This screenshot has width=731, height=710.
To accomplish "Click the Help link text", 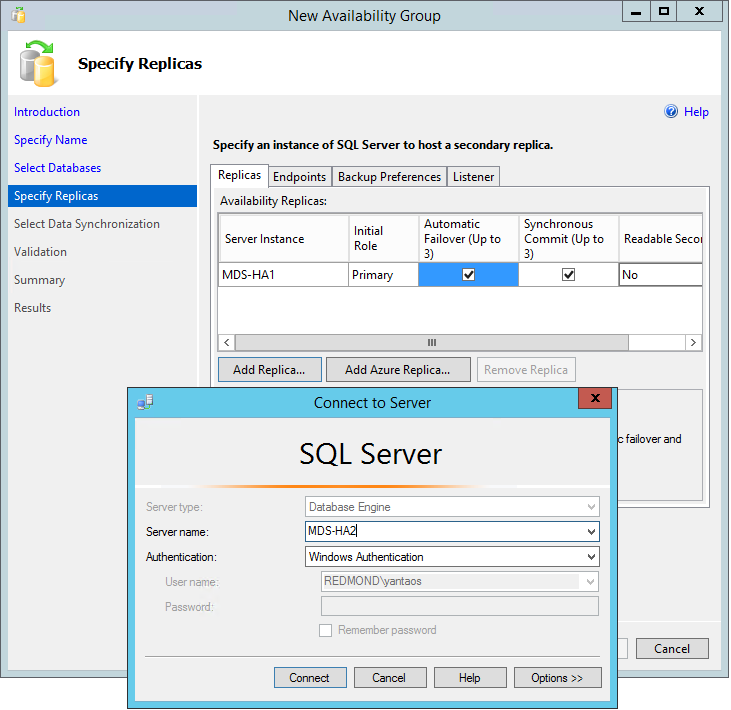I will click(x=696, y=112).
